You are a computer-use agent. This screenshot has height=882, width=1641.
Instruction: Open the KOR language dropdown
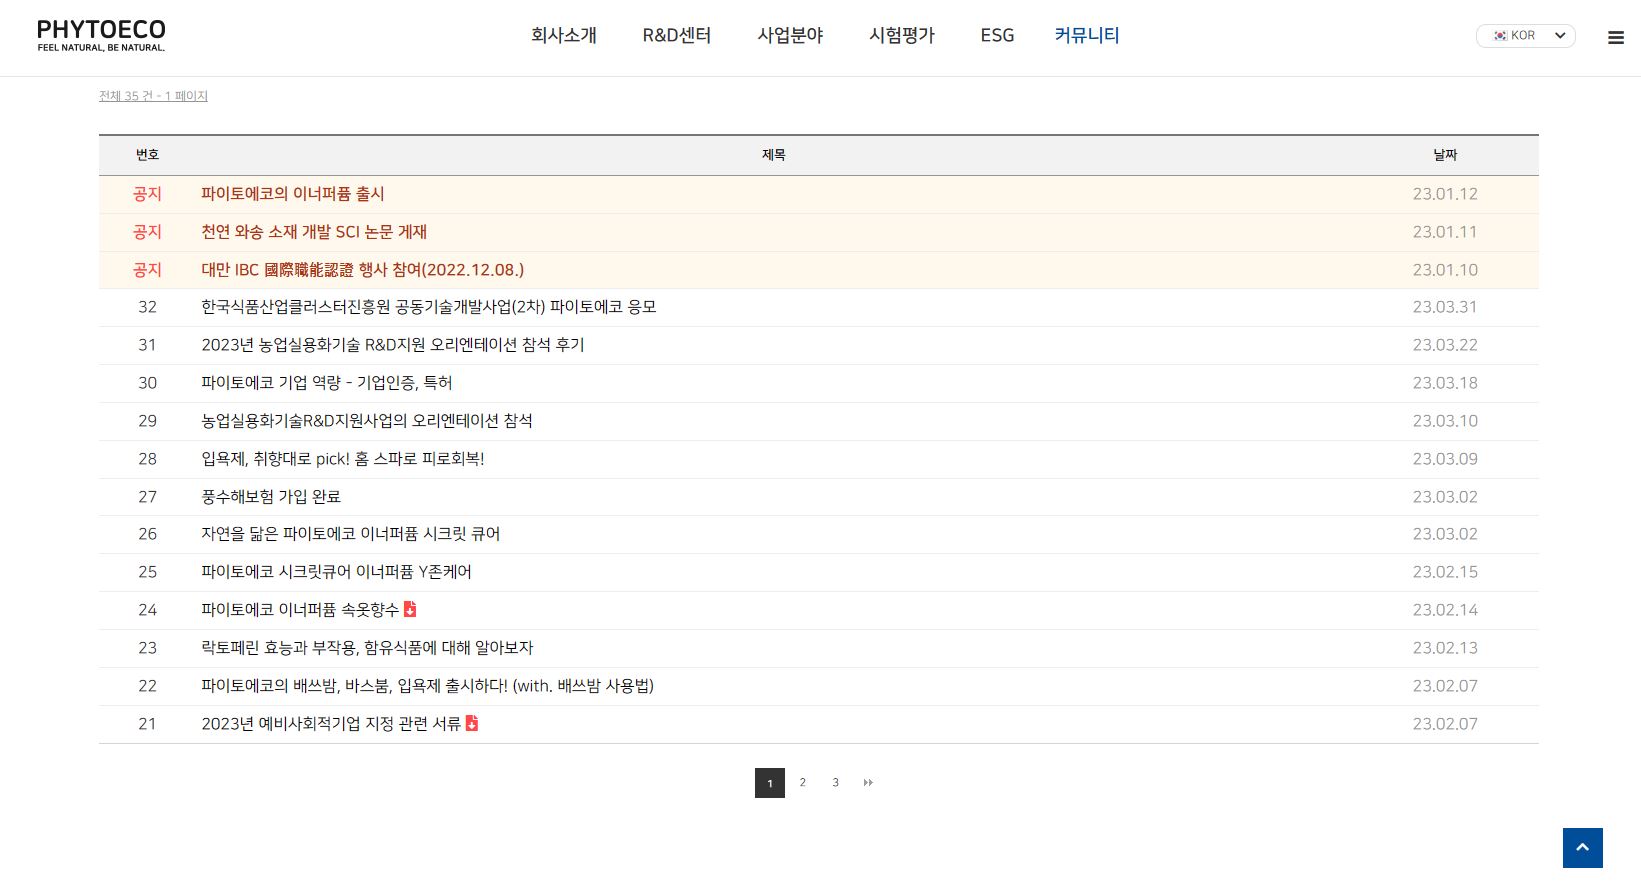(x=1525, y=36)
